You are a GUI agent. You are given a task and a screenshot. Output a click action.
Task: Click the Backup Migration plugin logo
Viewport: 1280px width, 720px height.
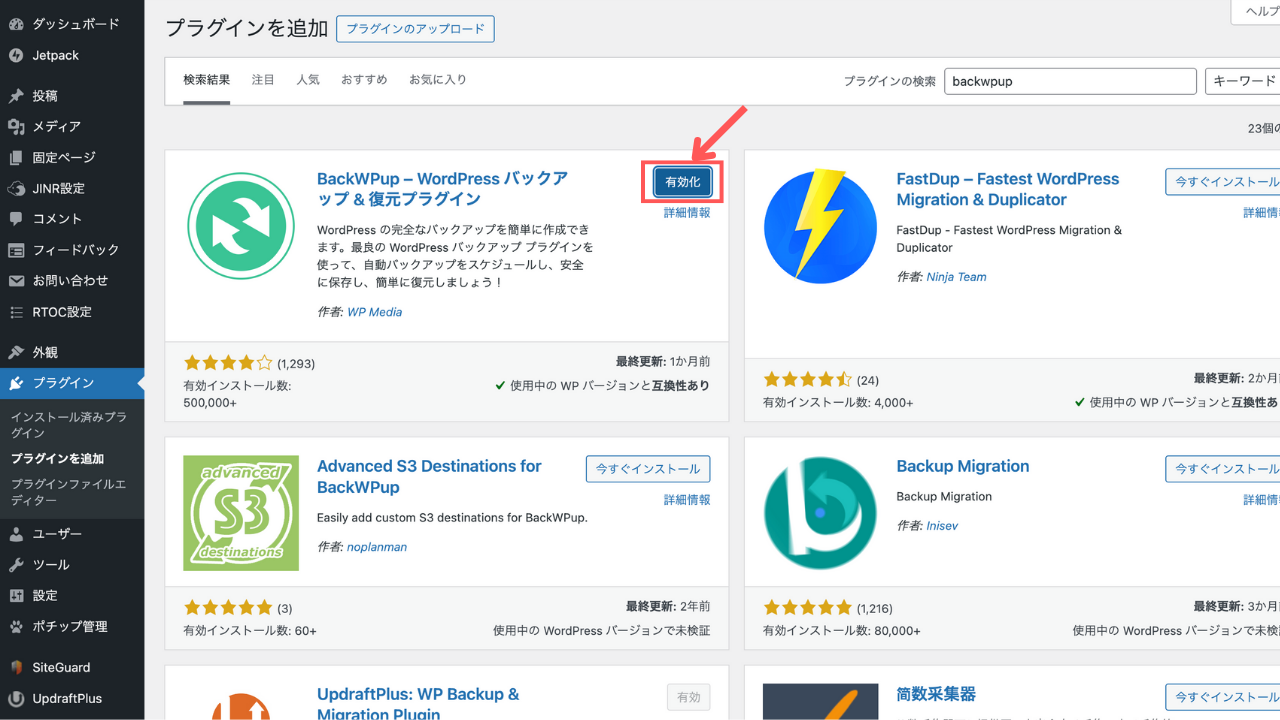(x=820, y=513)
